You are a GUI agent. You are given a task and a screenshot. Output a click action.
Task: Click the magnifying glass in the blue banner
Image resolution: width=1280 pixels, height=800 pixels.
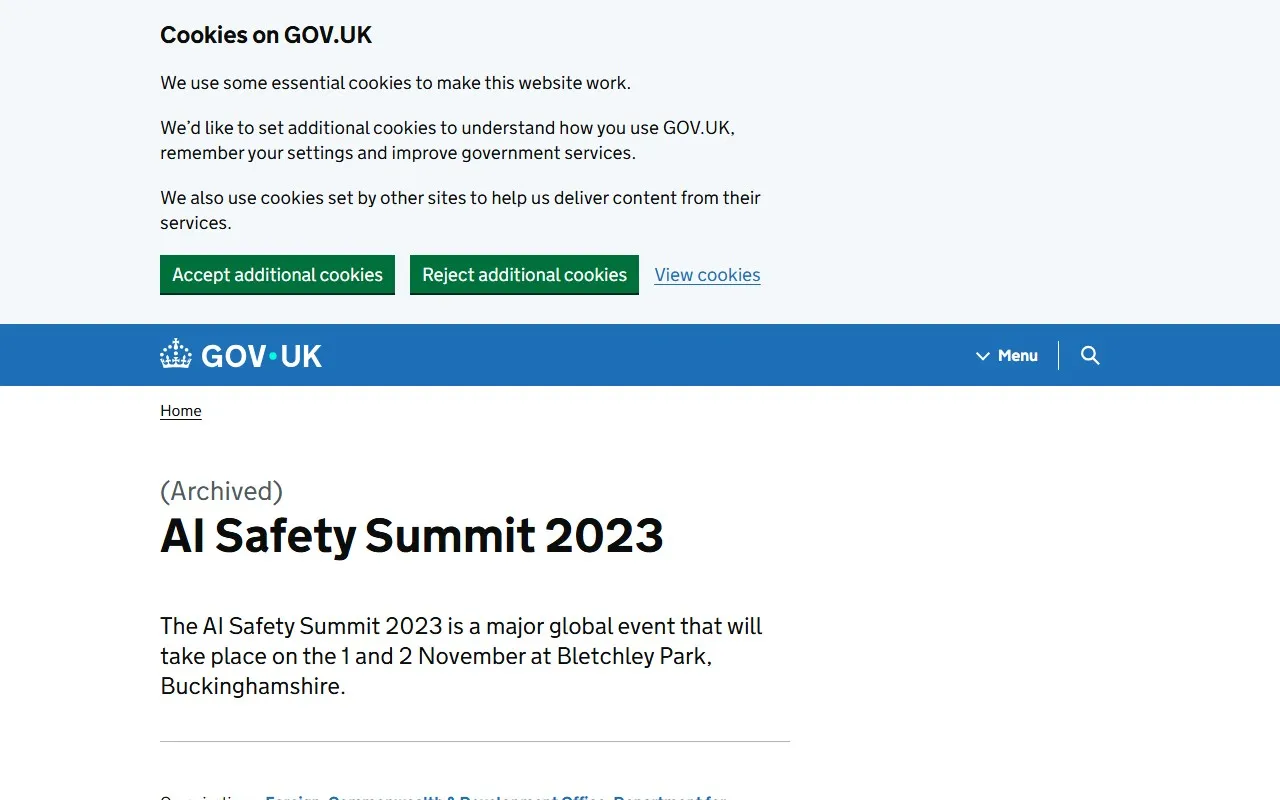[1089, 355]
